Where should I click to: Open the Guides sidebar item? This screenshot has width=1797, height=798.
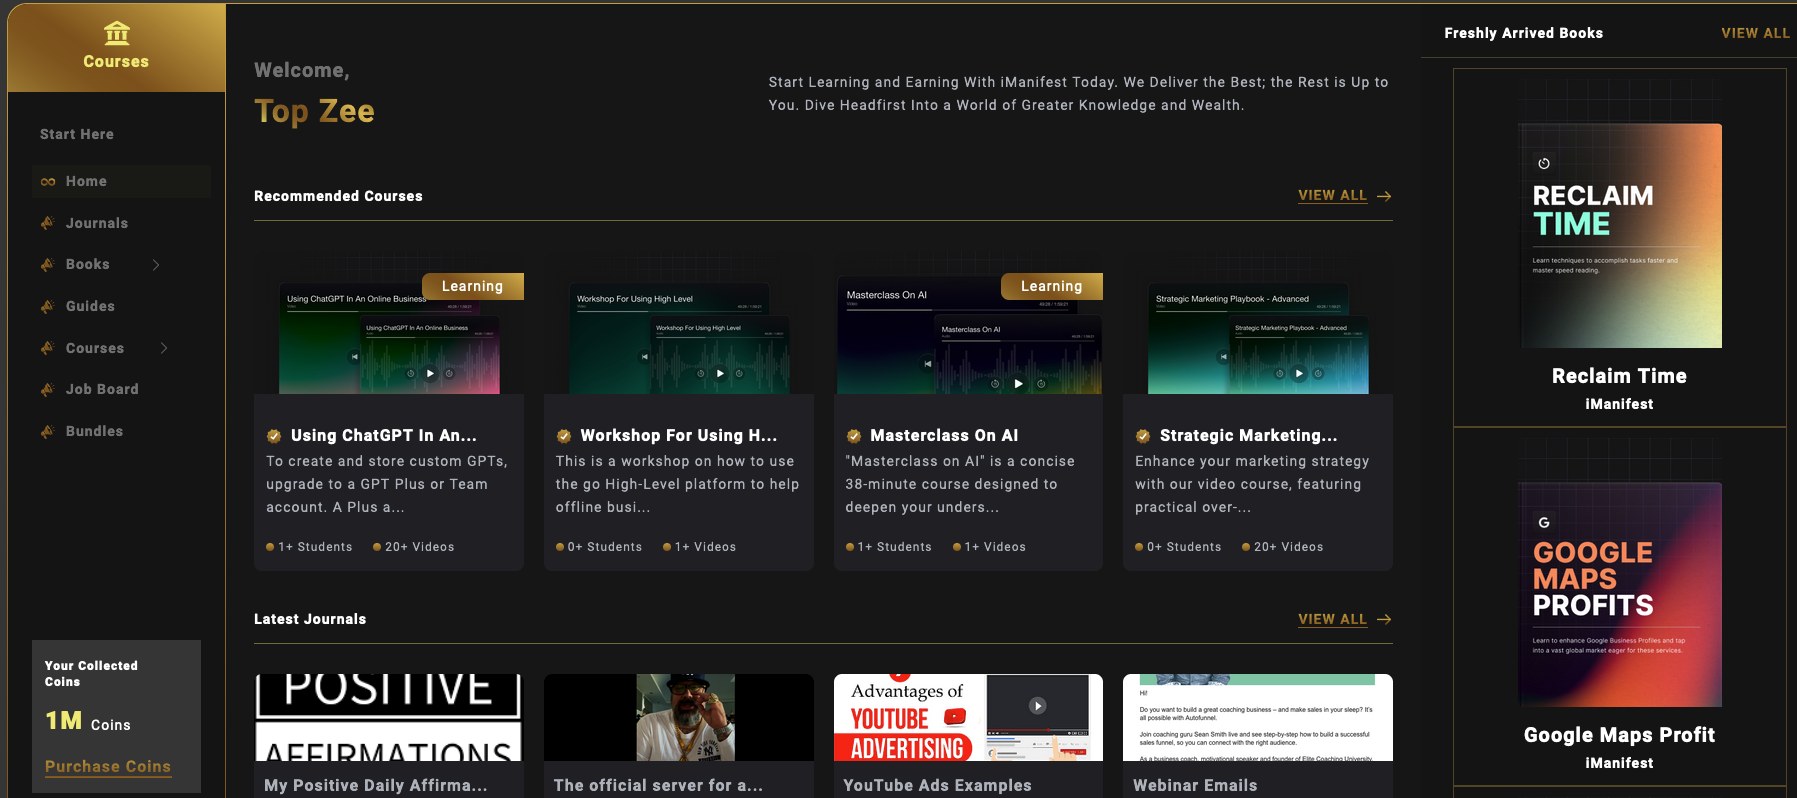[90, 306]
